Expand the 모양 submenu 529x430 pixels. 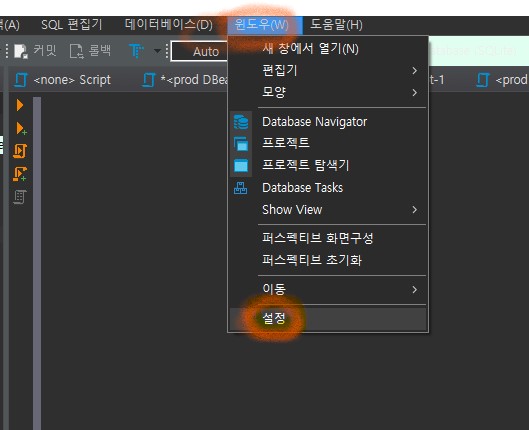pyautogui.click(x=328, y=92)
